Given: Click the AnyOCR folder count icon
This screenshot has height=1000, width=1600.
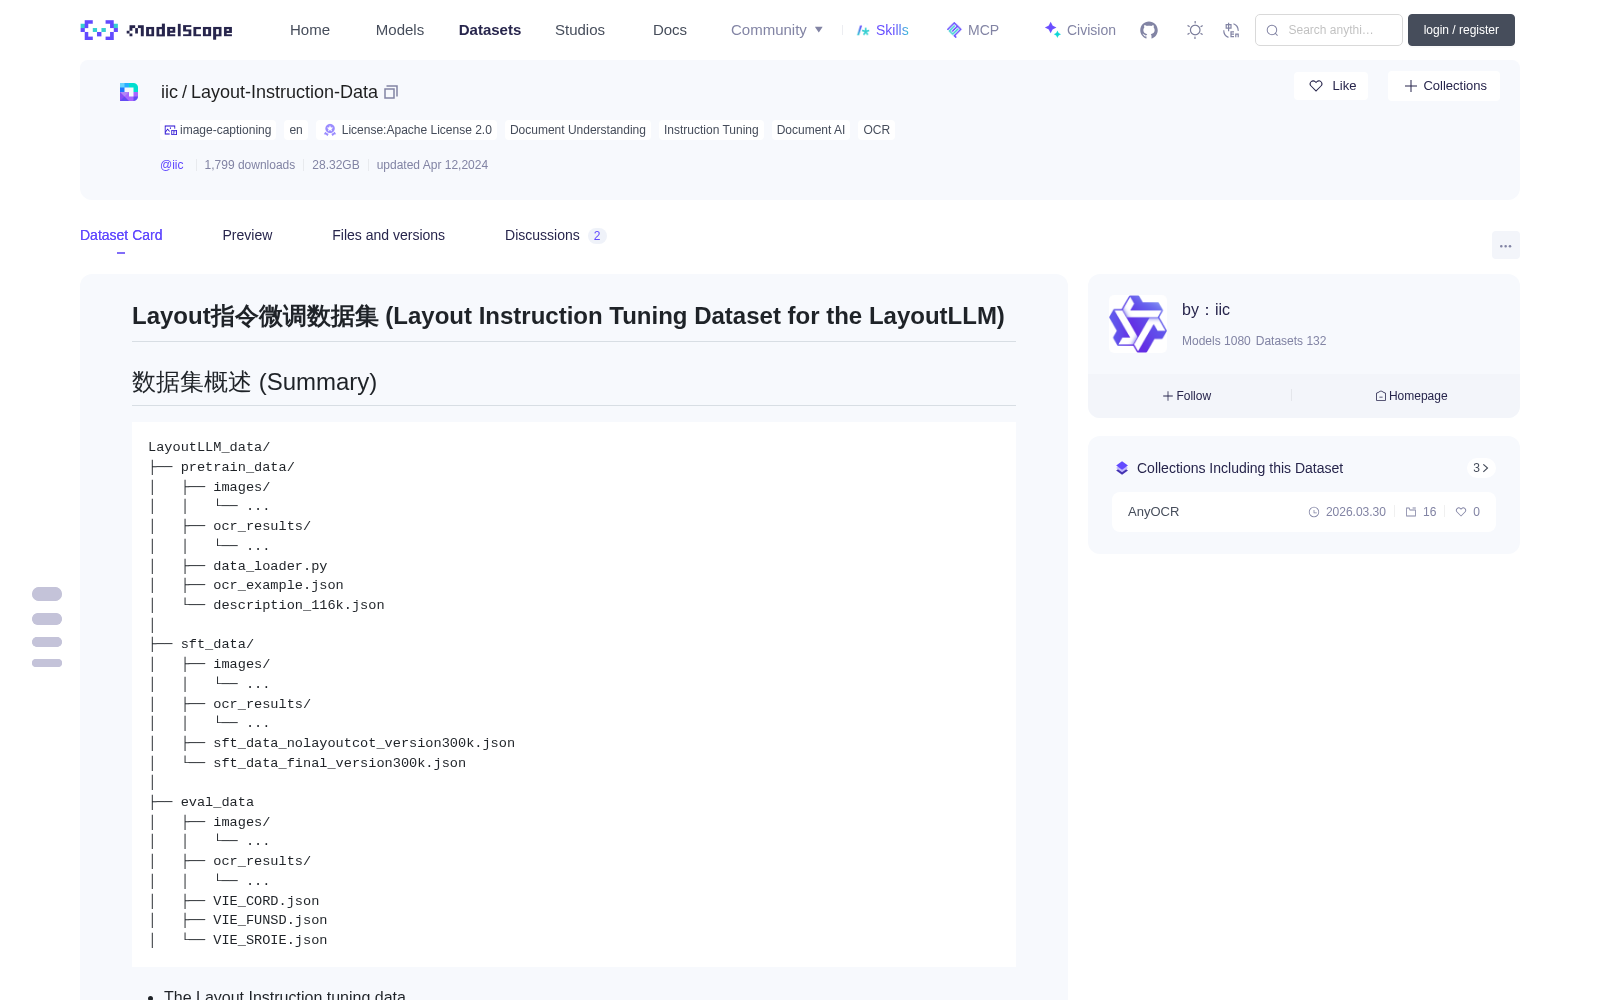Looking at the screenshot, I should click(1411, 512).
